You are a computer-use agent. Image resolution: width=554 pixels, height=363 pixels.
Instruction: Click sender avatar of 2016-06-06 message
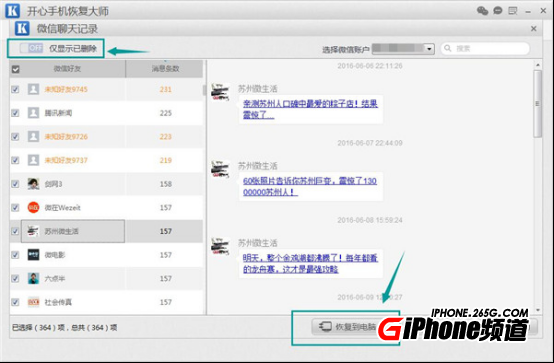click(x=220, y=92)
